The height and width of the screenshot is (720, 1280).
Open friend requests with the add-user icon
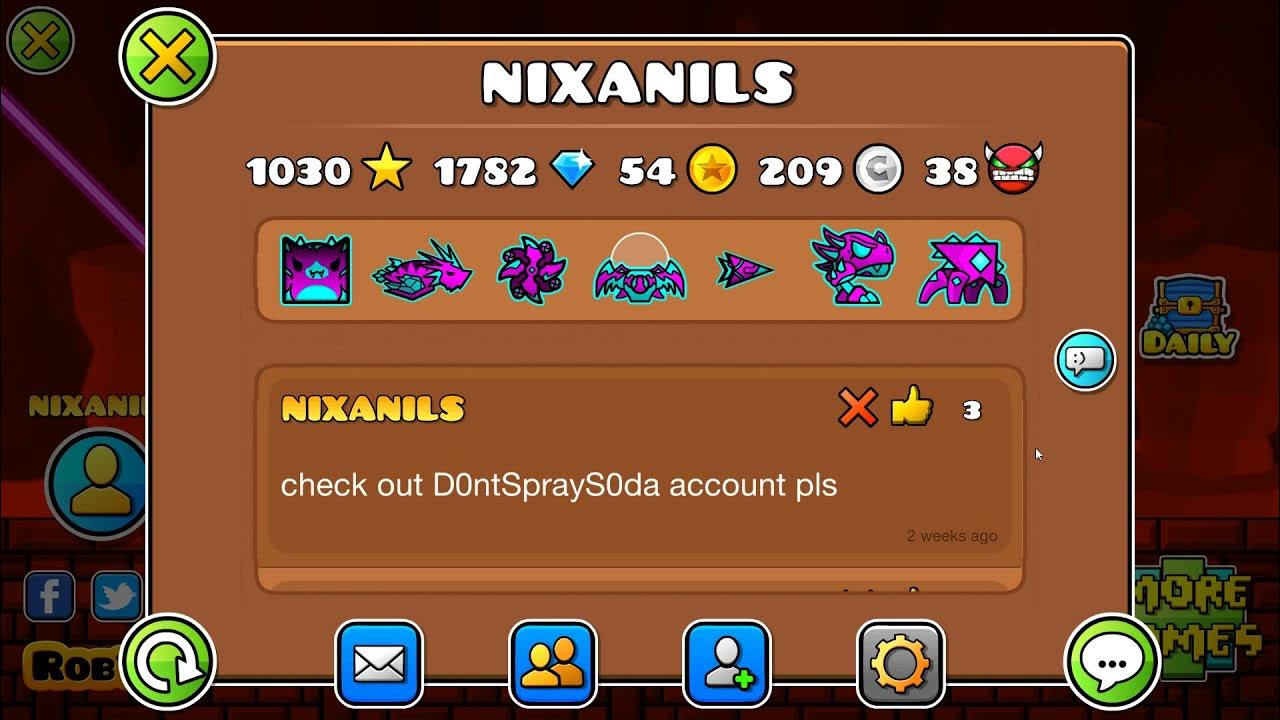(727, 663)
